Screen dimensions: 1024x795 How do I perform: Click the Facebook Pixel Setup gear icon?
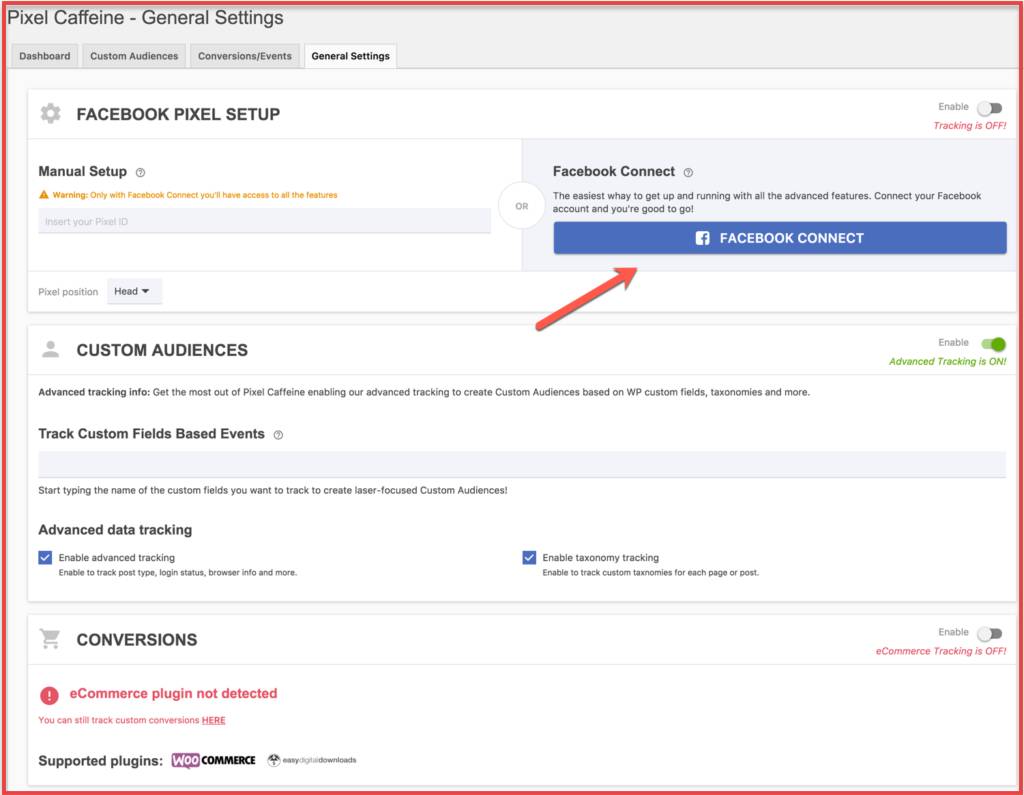point(50,114)
